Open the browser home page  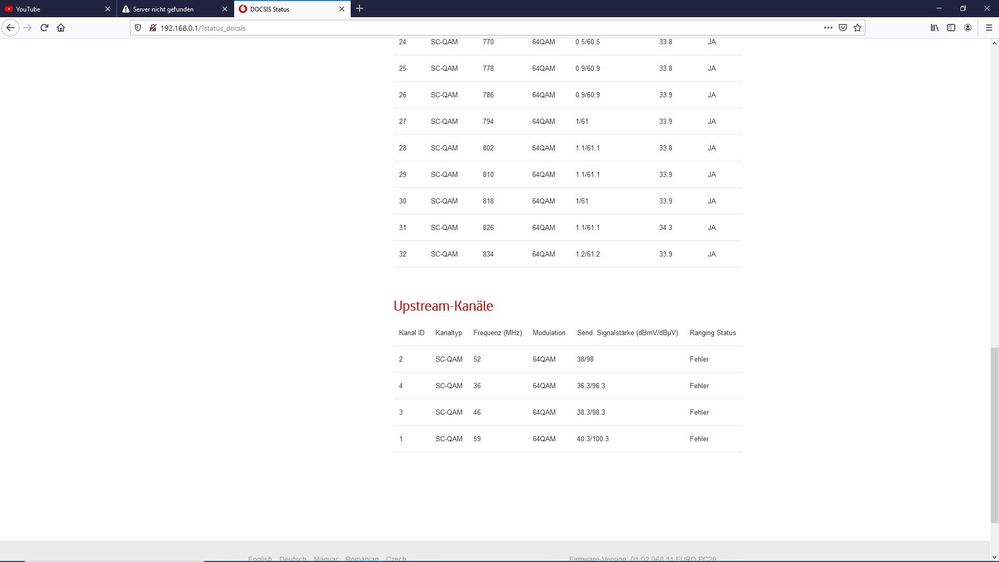pos(61,28)
